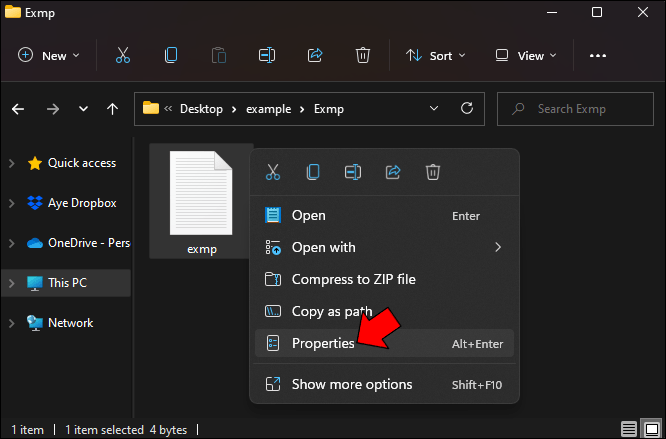Click the Share icon in the top toolbar
This screenshot has height=439, width=666.
(x=316, y=56)
